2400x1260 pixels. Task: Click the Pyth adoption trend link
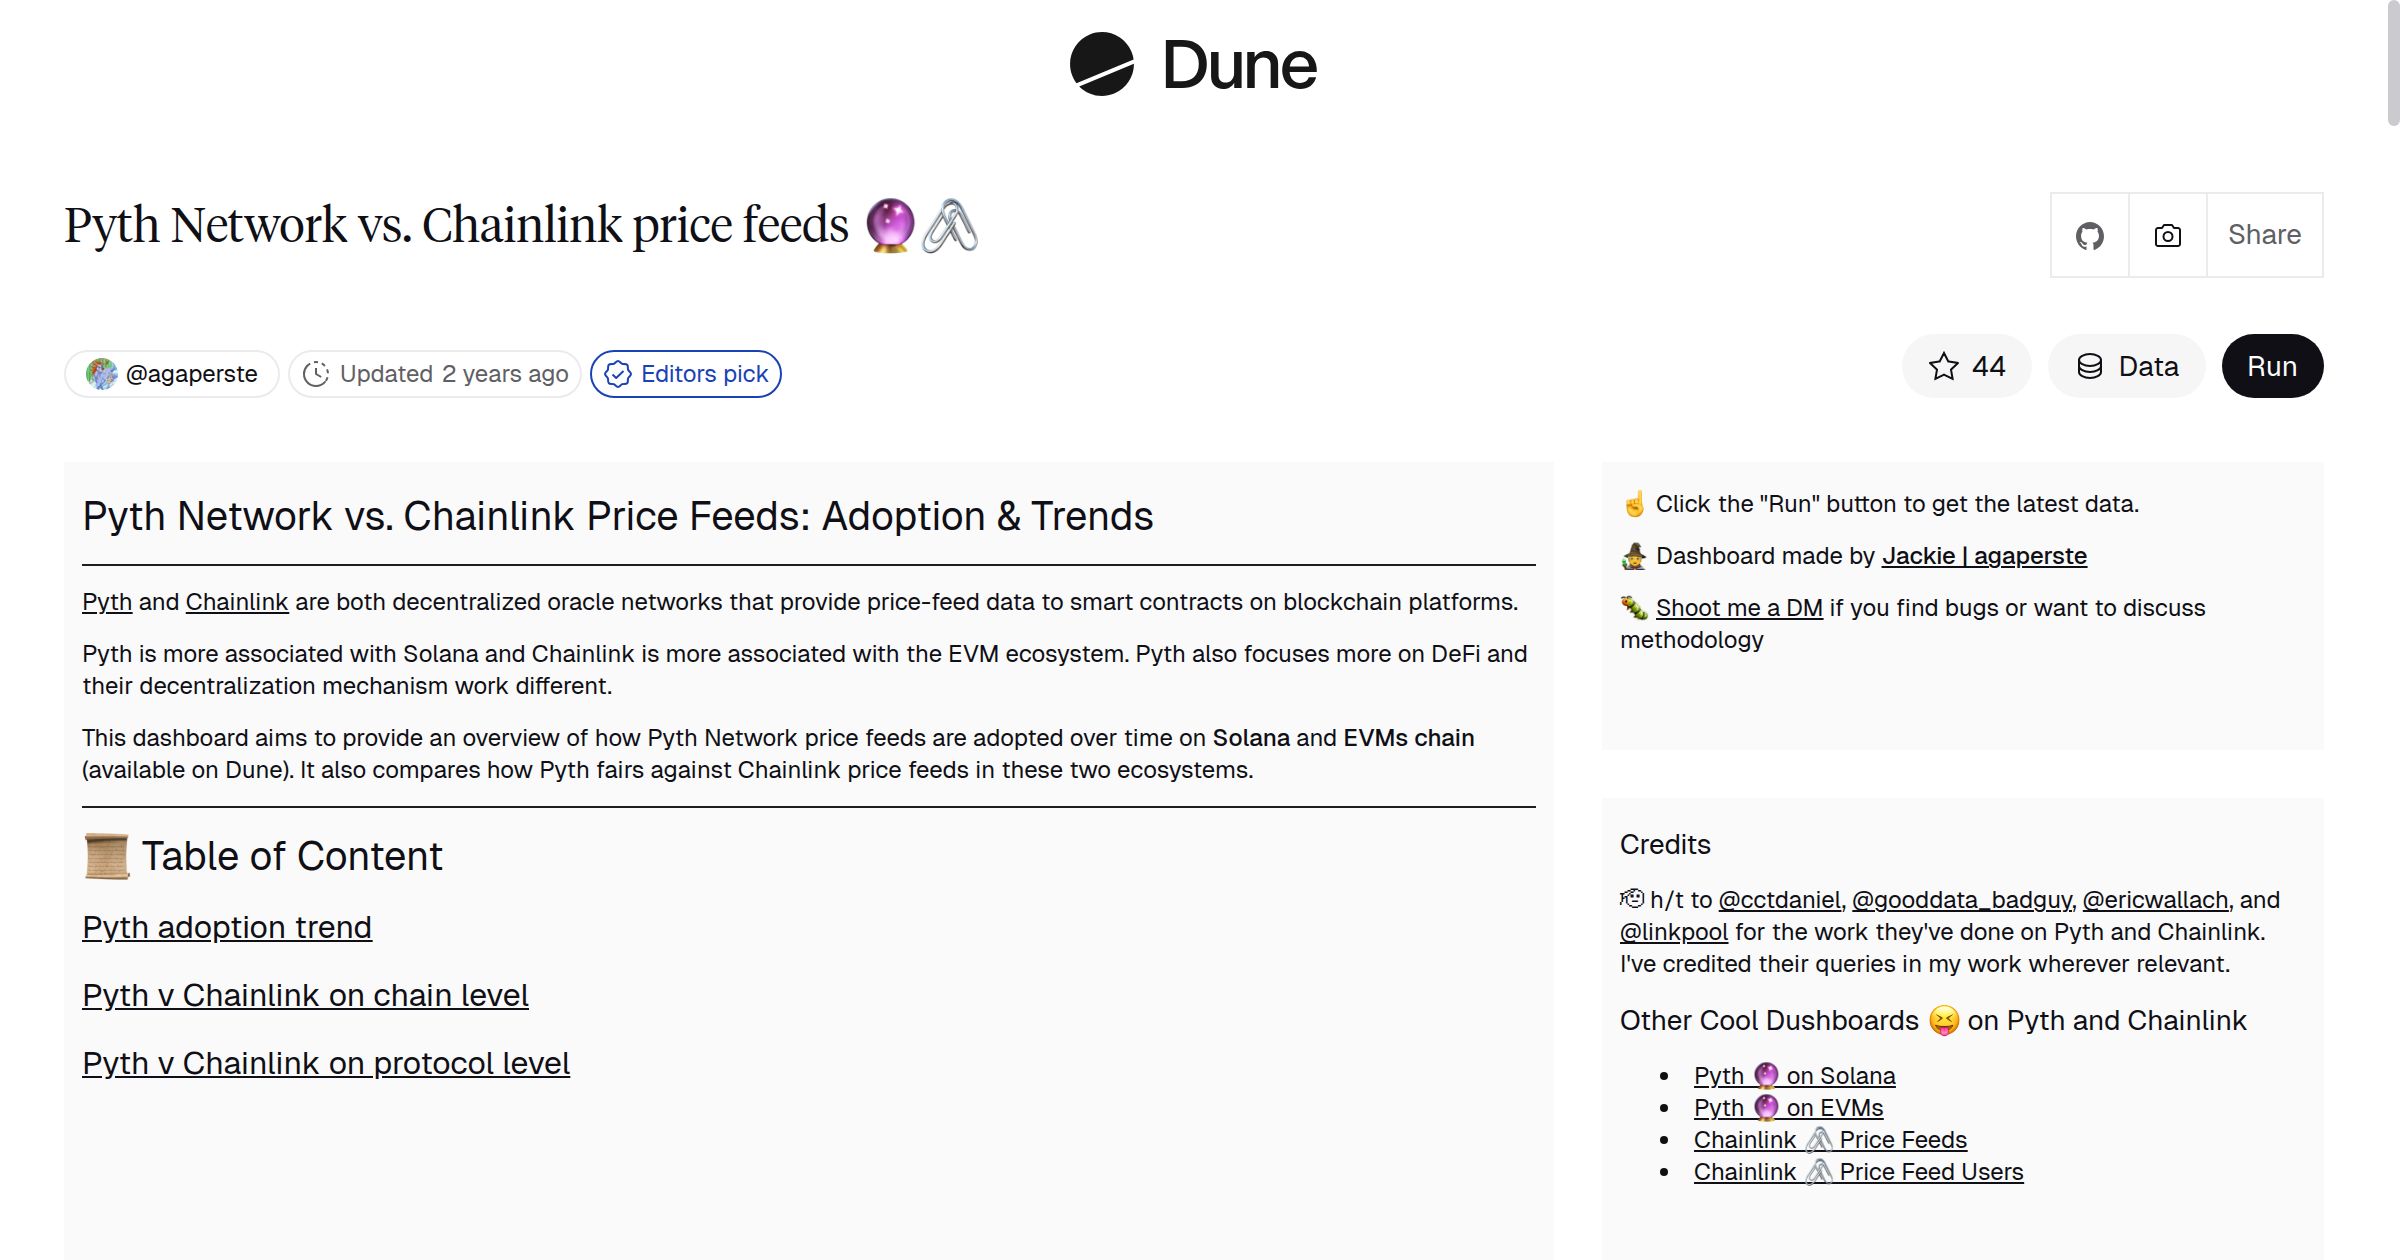(x=226, y=928)
